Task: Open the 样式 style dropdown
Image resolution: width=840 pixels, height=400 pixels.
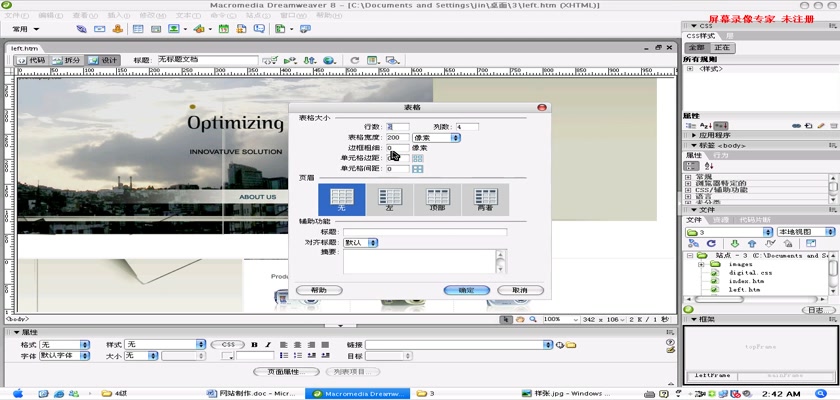Action: pos(165,344)
